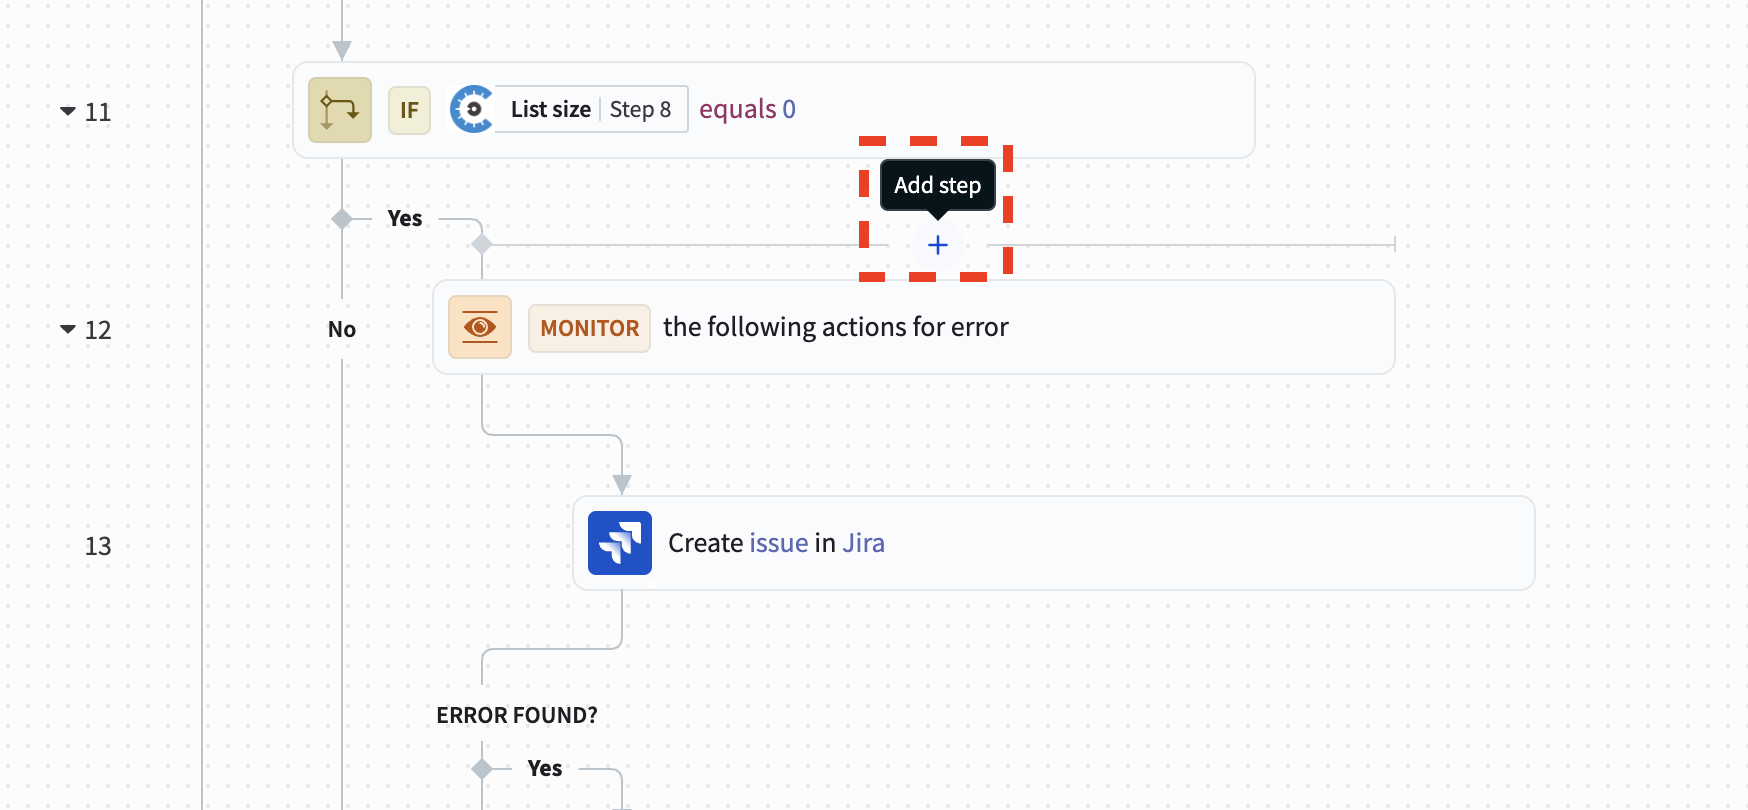Image resolution: width=1748 pixels, height=810 pixels.
Task: Click the No branch label
Action: [x=342, y=329]
